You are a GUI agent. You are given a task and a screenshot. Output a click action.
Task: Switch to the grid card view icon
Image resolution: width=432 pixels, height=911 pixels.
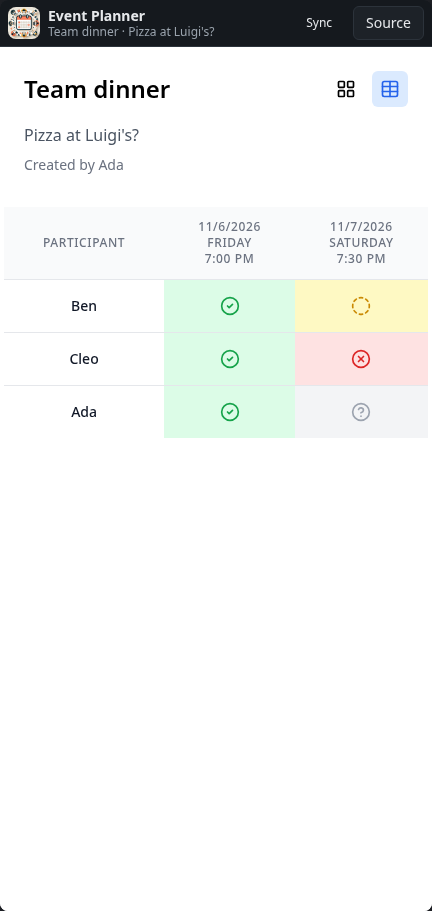click(345, 89)
